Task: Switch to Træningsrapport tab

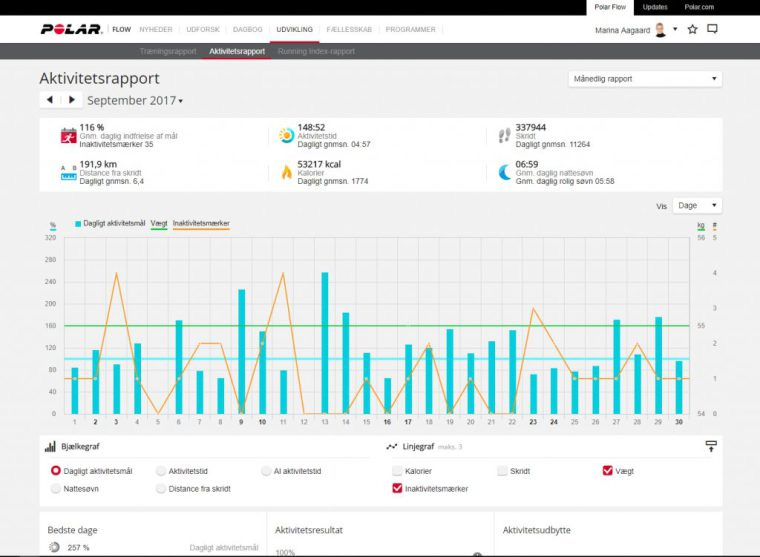Action: 168,51
